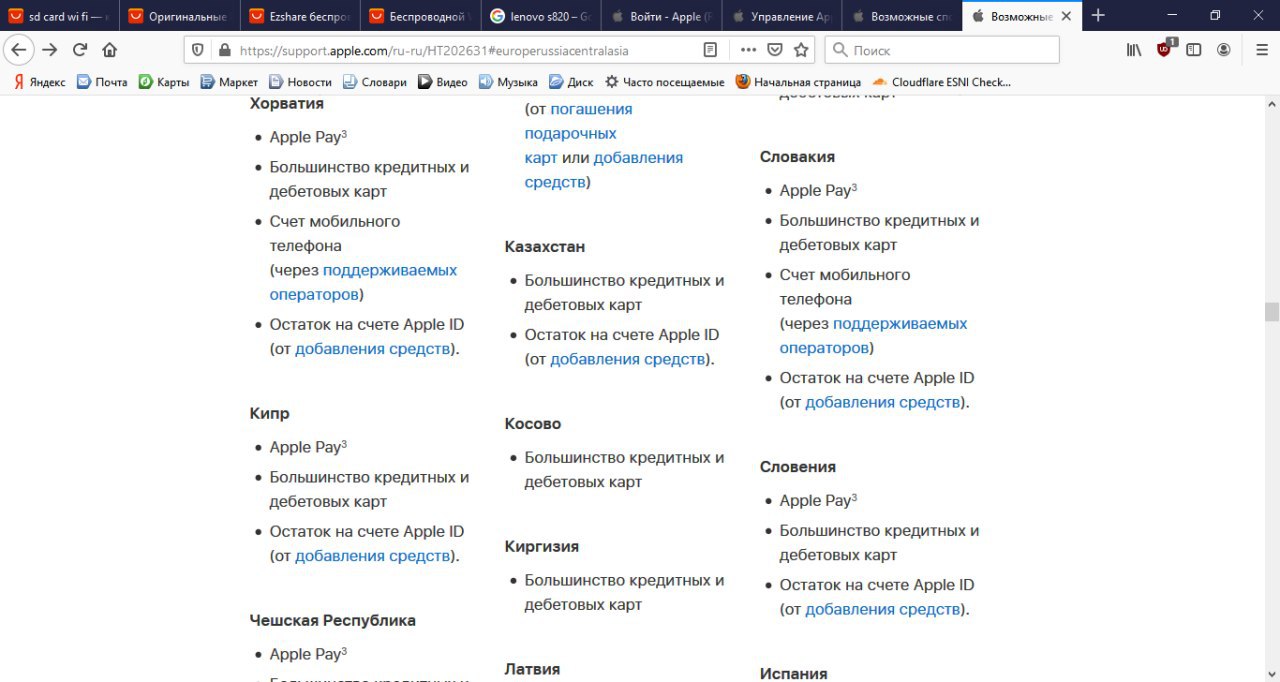
Task: Open the Маркет bookmark
Action: [229, 82]
